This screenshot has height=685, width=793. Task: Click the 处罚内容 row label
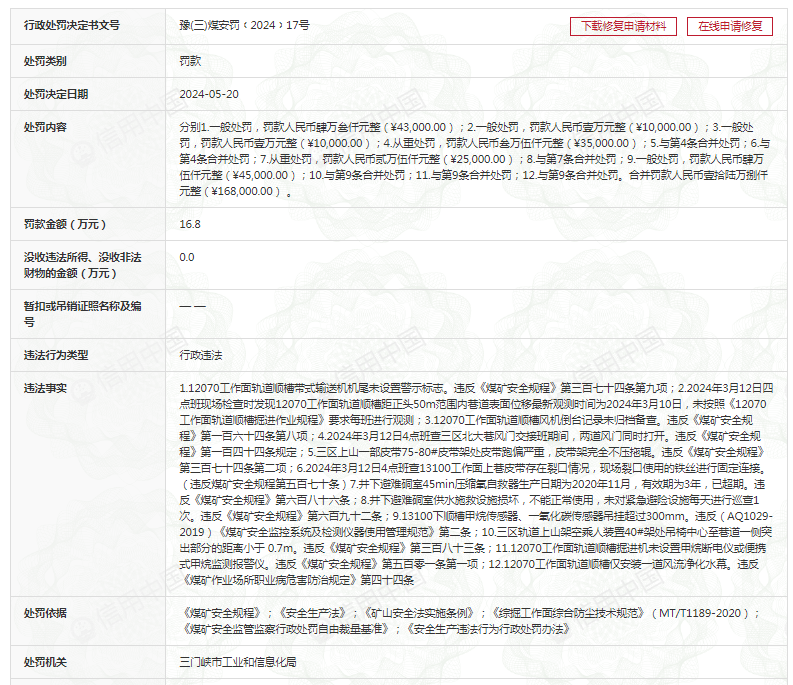(46, 127)
